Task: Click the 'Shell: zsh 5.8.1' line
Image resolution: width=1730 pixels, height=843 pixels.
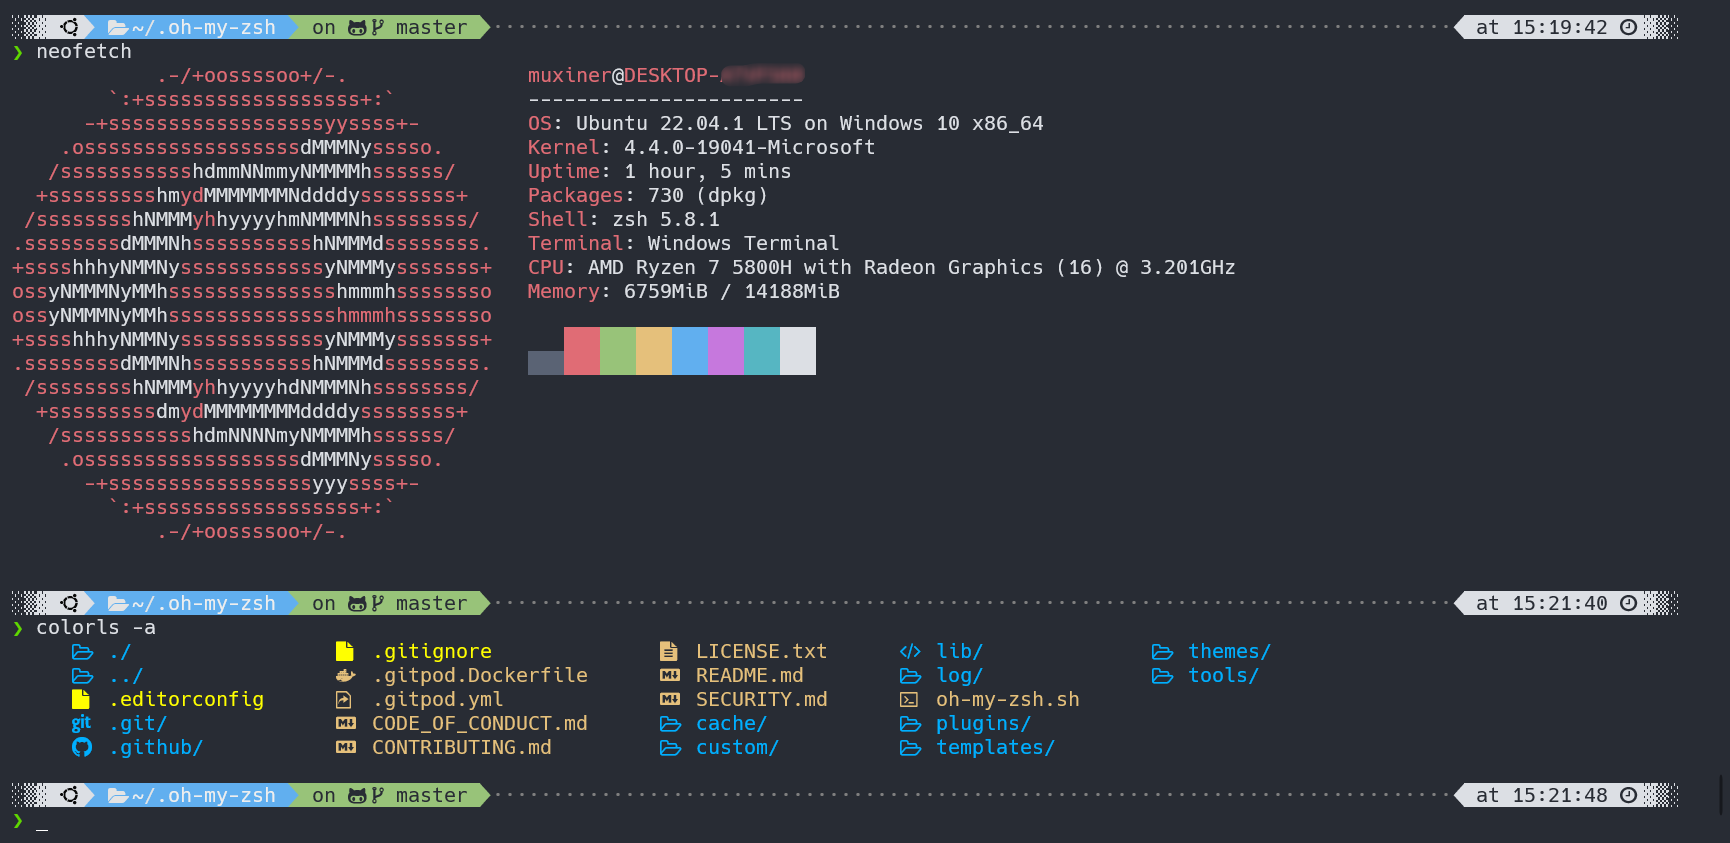Action: (624, 219)
